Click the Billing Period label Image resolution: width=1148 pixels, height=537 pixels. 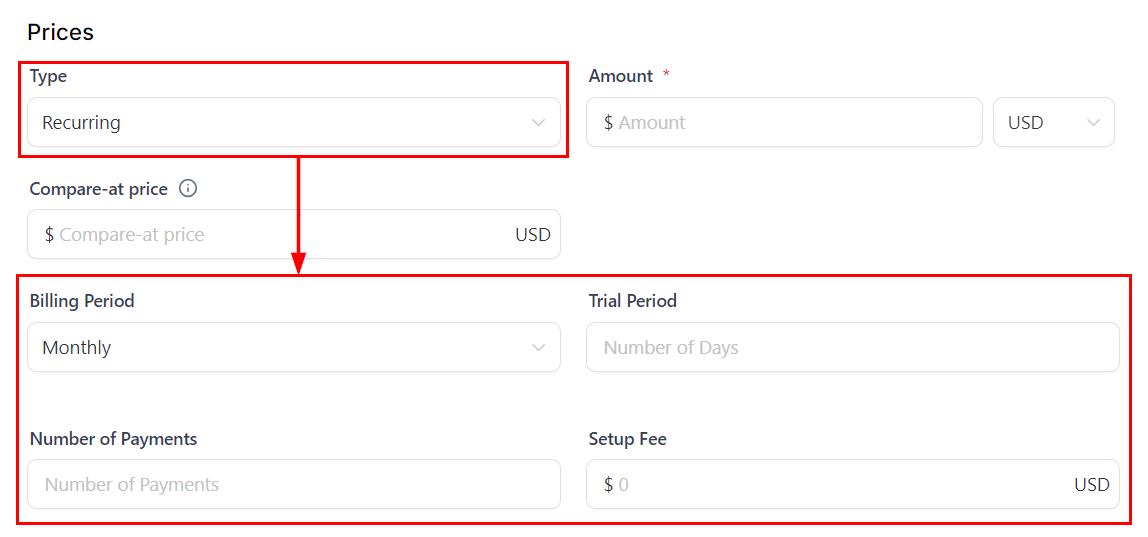tap(82, 301)
